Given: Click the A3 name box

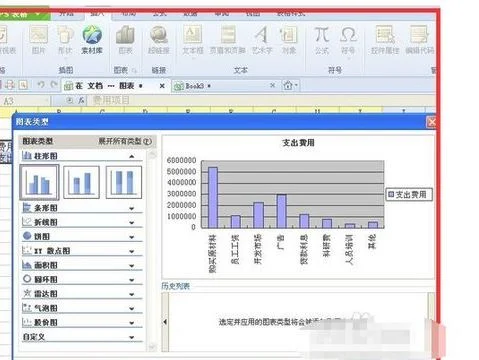Looking at the screenshot, I should [x=25, y=100].
